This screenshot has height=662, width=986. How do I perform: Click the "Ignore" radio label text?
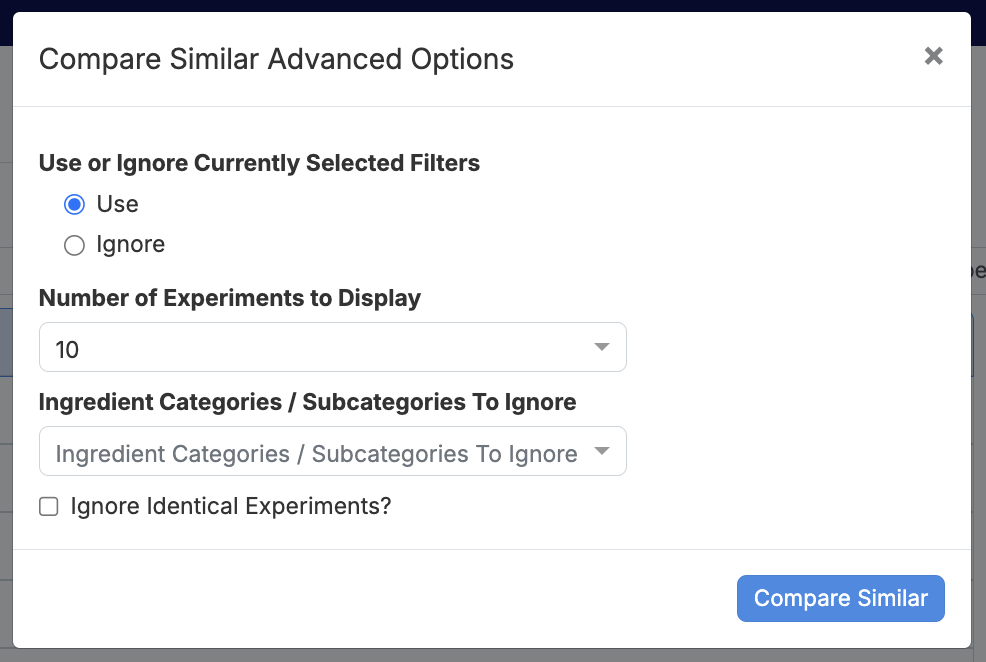pyautogui.click(x=130, y=245)
